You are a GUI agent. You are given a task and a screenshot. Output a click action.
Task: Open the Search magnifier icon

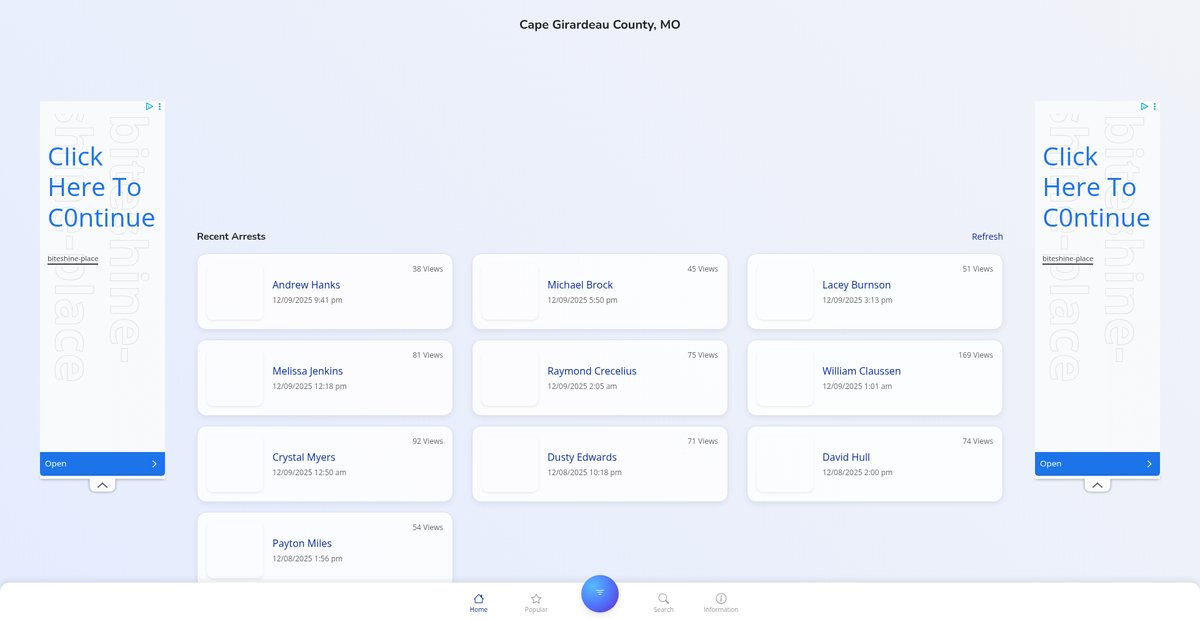click(x=663, y=598)
